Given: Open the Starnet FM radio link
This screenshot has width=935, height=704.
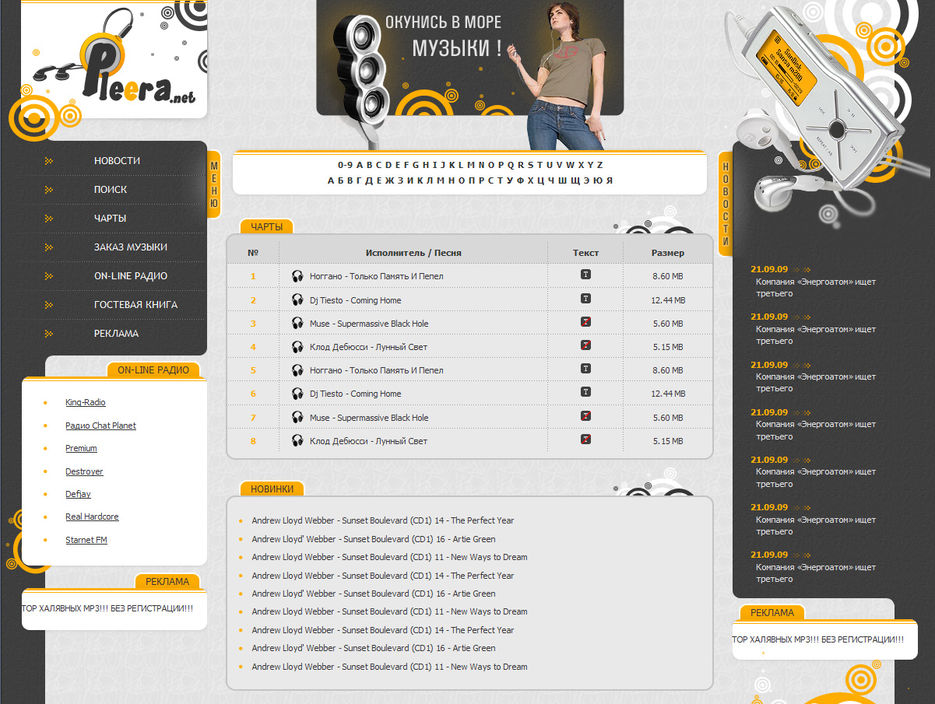Looking at the screenshot, I should (x=86, y=540).
